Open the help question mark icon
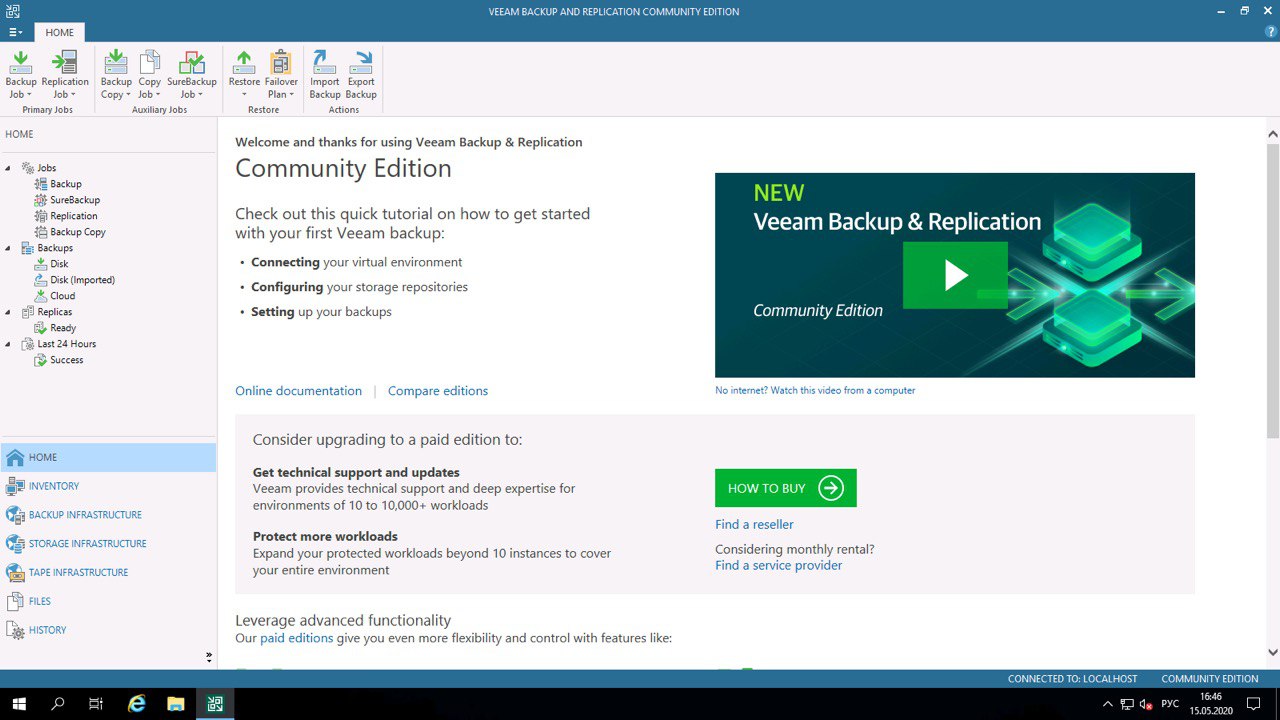This screenshot has height=720, width=1280. click(x=1271, y=32)
